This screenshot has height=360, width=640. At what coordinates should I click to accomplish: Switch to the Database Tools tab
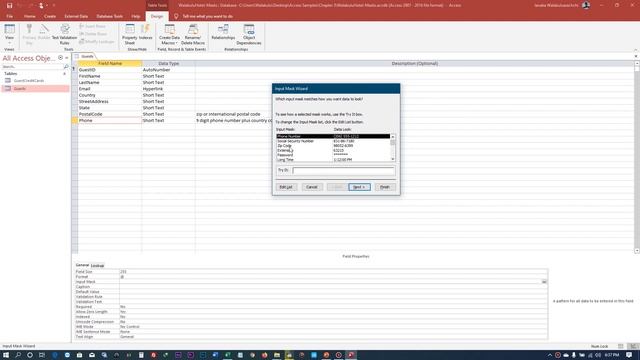[109, 16]
